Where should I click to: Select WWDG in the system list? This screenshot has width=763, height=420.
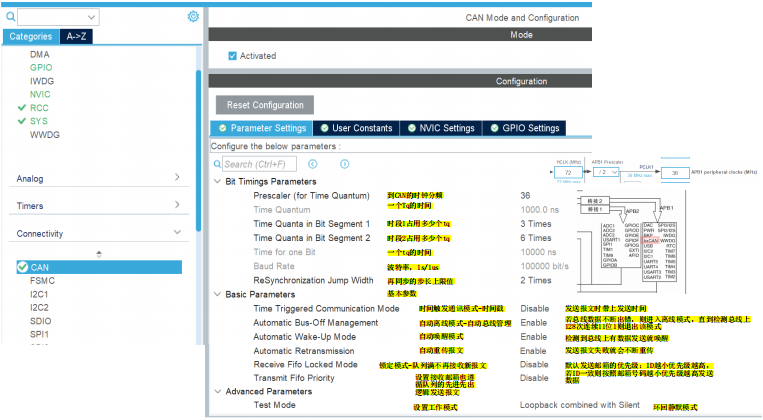point(45,135)
